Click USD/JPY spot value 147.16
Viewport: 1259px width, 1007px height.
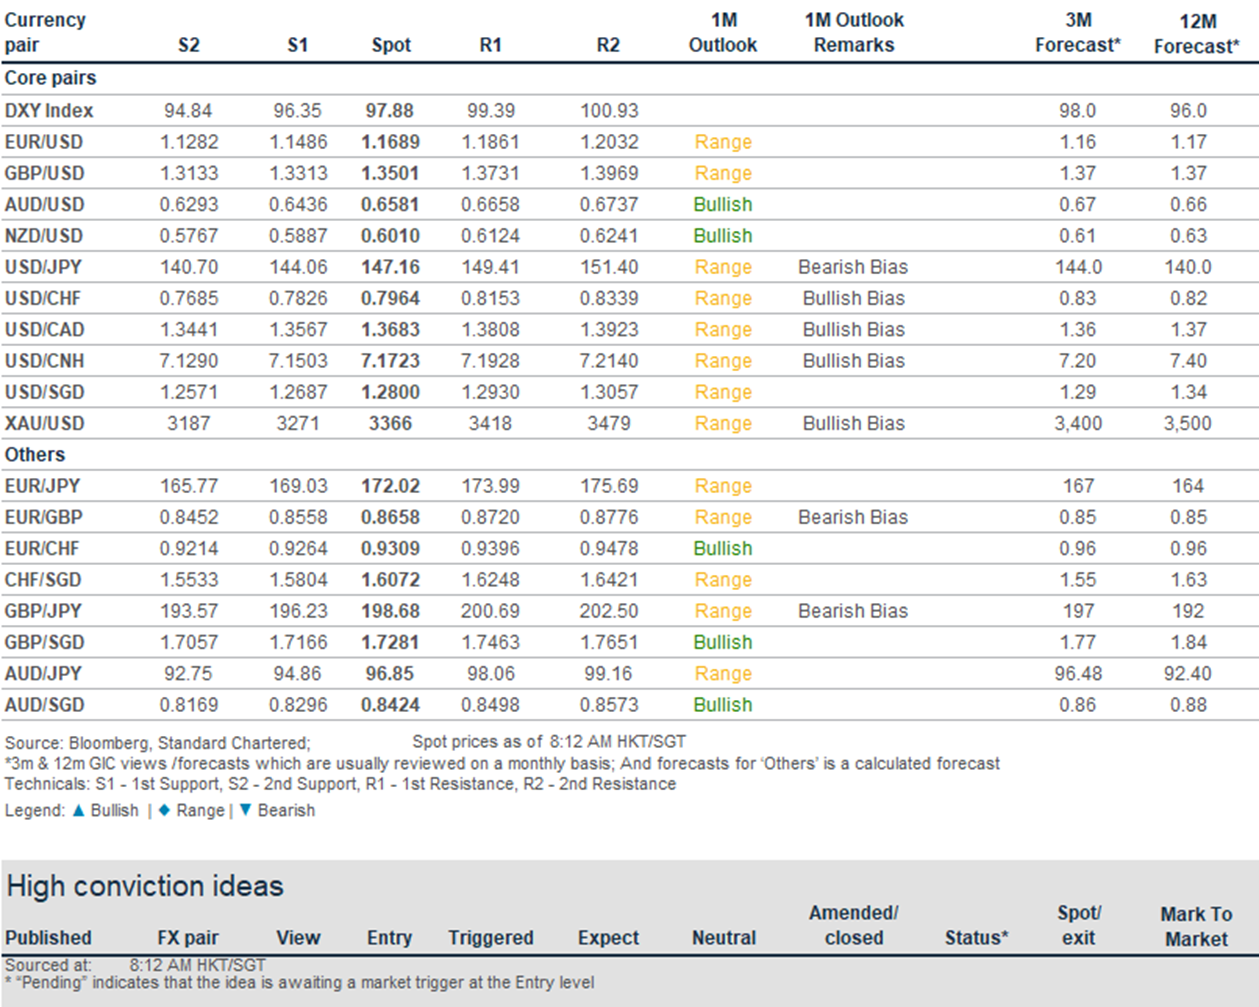coord(390,267)
